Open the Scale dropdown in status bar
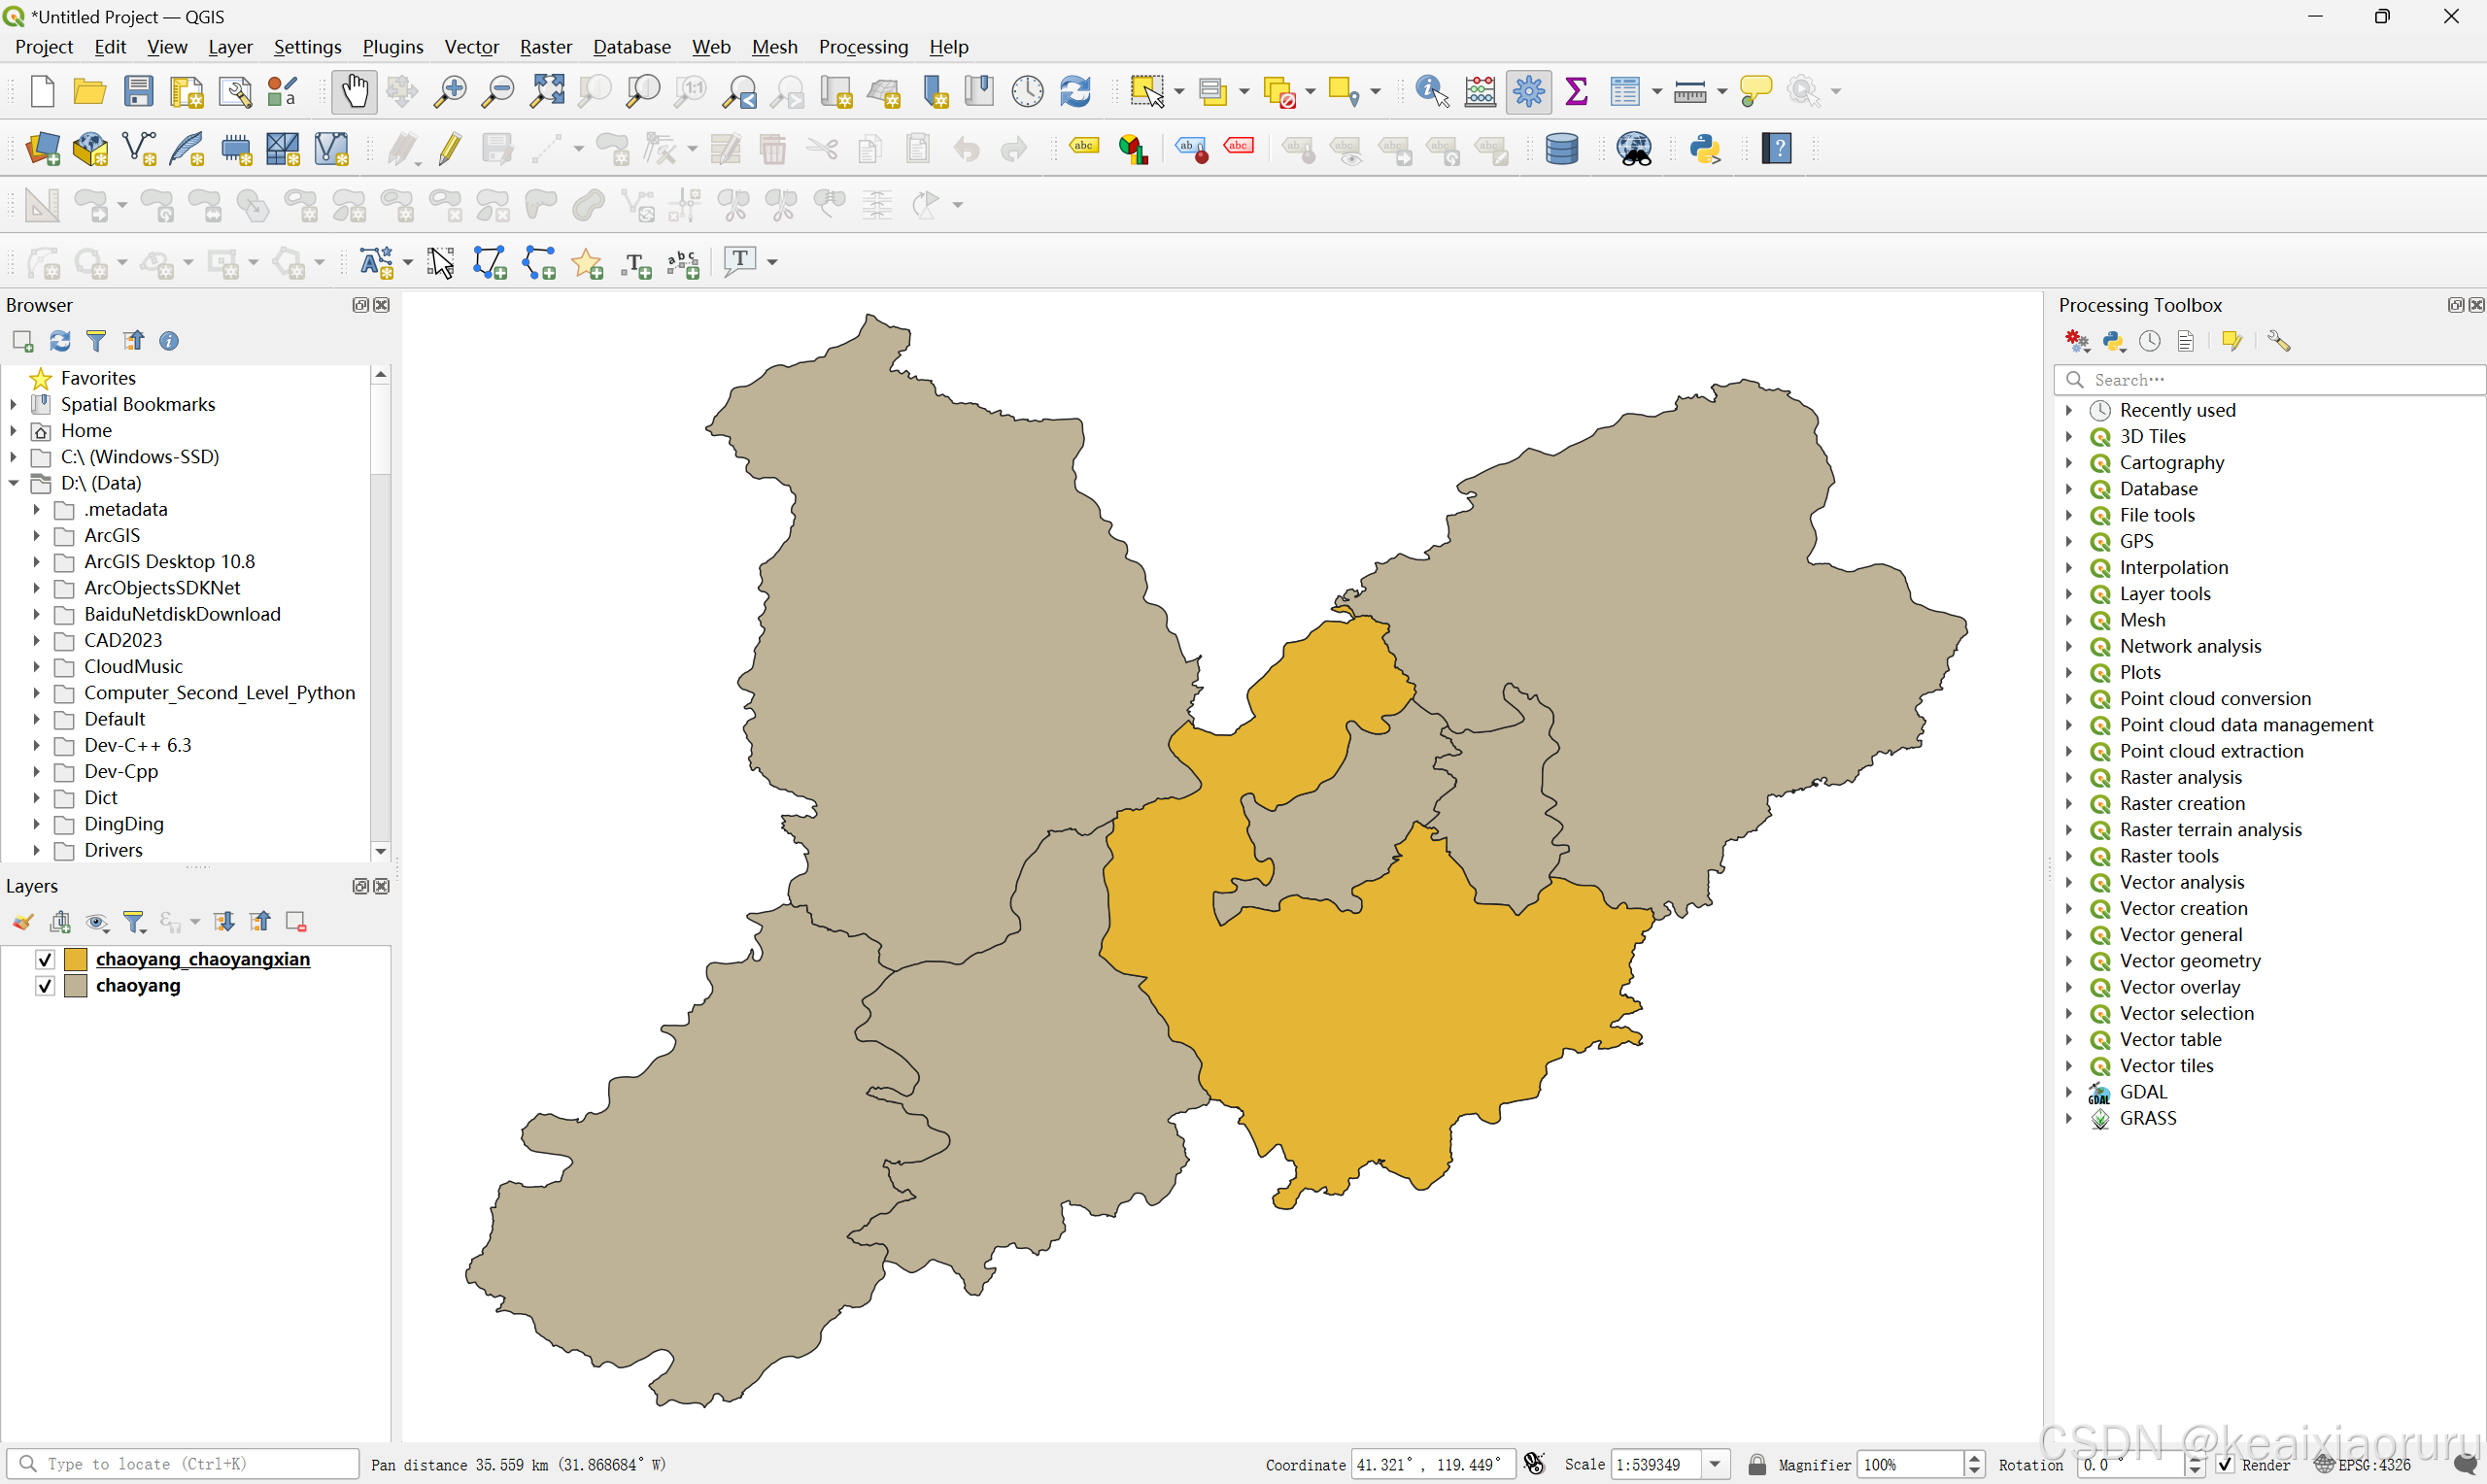The width and height of the screenshot is (2487, 1484). tap(1715, 1464)
